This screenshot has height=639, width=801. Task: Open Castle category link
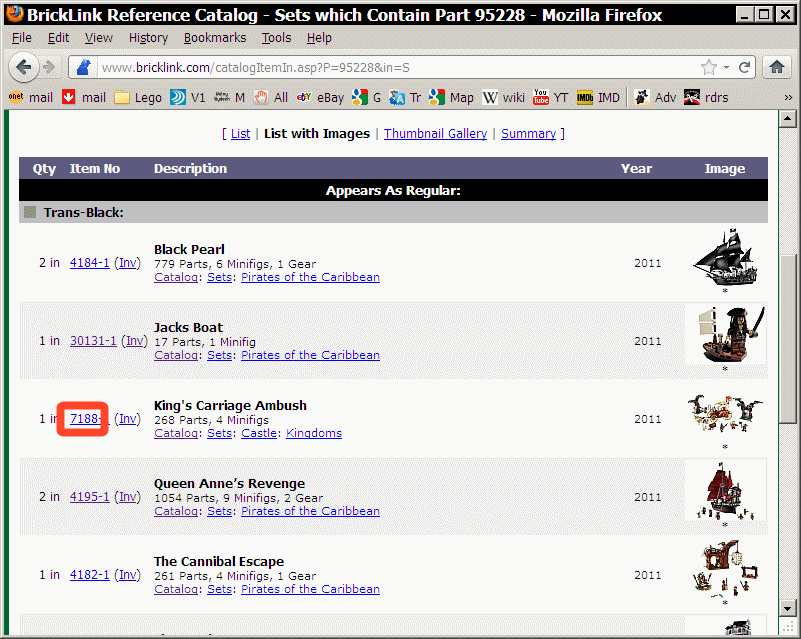point(259,433)
